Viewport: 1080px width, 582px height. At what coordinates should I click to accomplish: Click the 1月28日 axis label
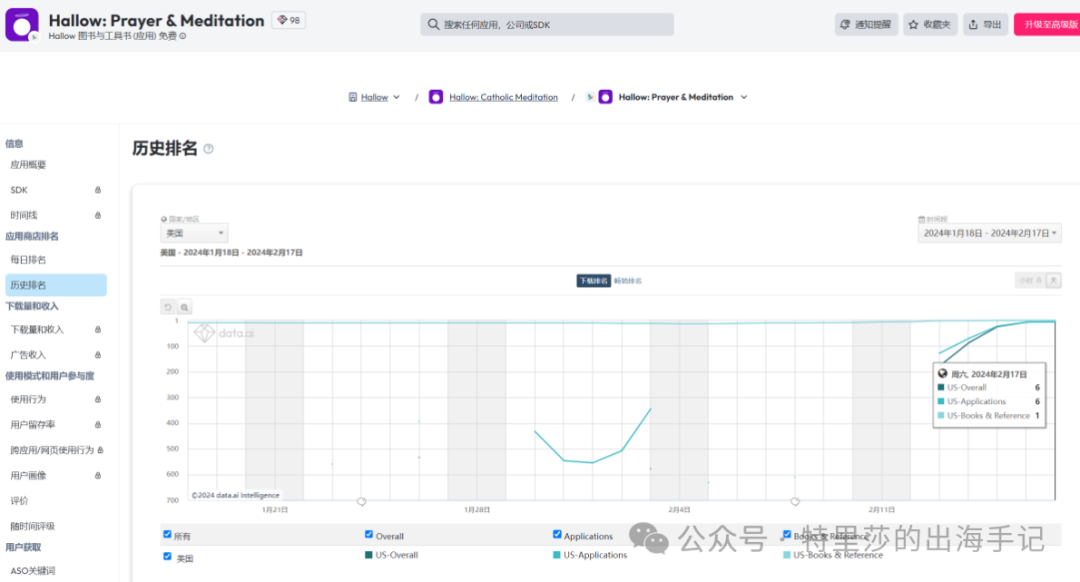pos(477,510)
